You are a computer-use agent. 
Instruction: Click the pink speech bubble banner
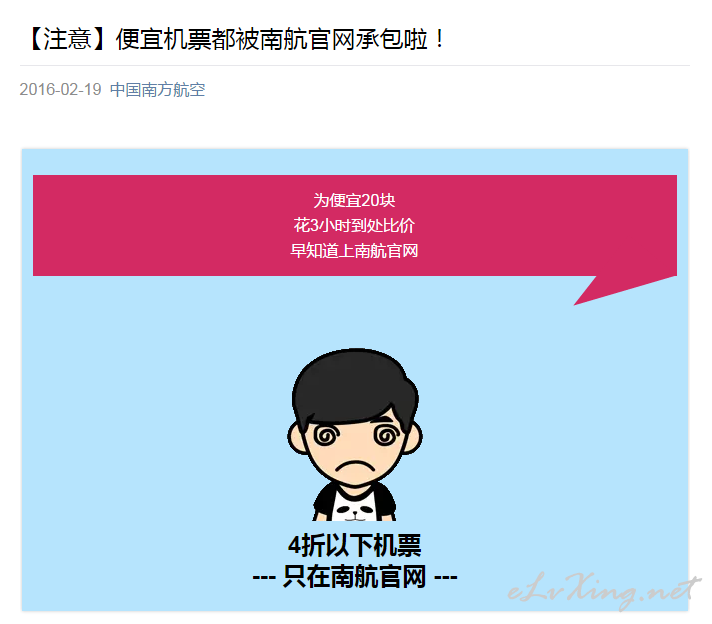click(355, 226)
